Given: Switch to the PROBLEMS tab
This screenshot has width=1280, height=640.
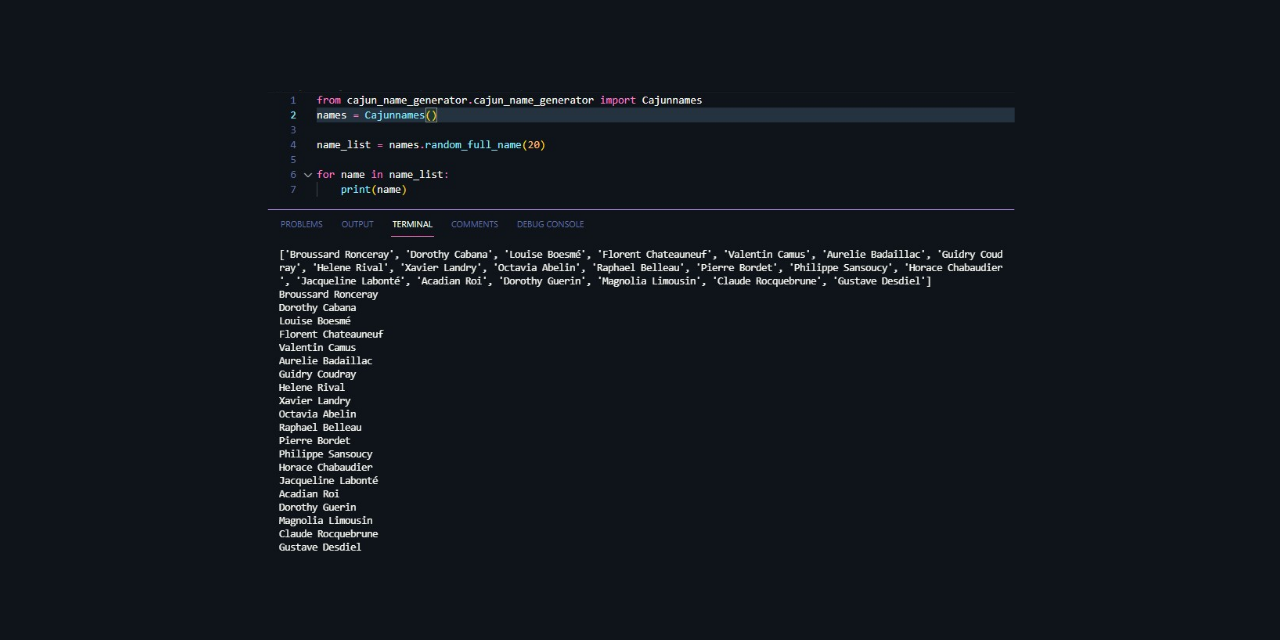Looking at the screenshot, I should click(x=301, y=224).
